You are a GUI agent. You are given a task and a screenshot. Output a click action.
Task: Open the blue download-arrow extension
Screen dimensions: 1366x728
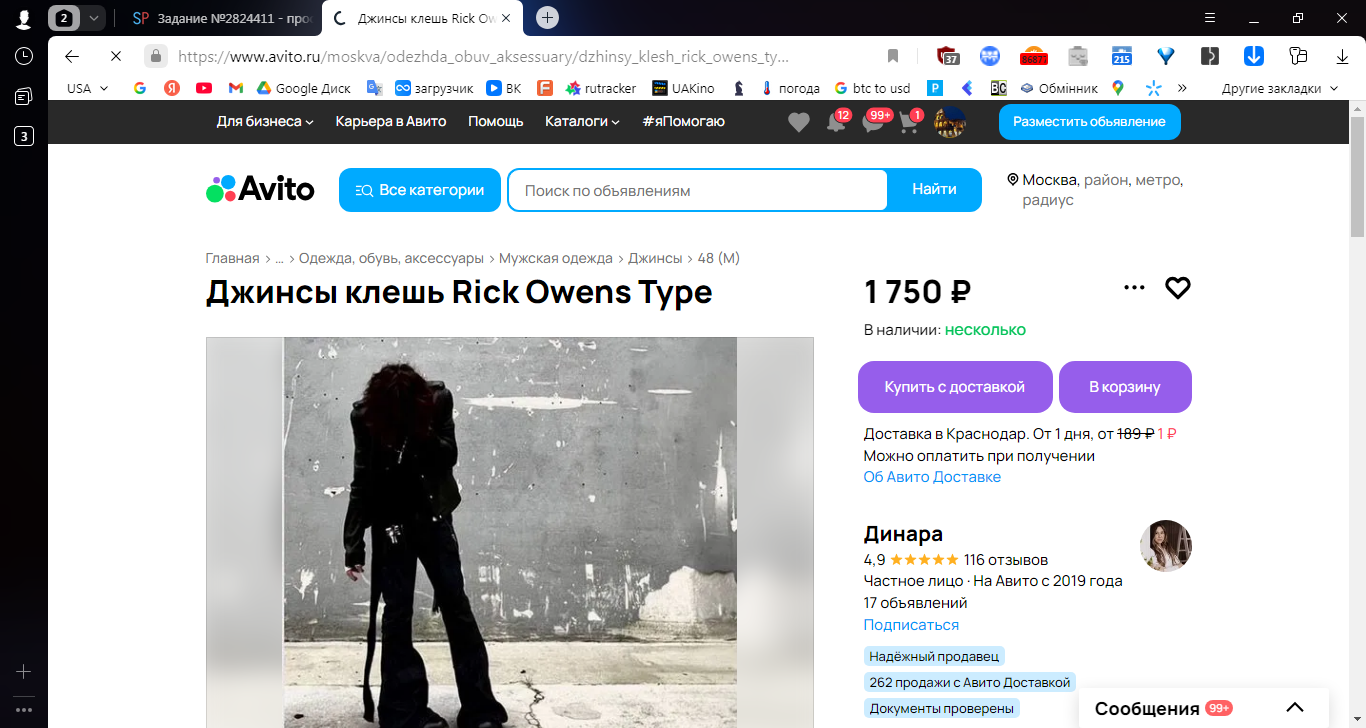click(x=1254, y=56)
